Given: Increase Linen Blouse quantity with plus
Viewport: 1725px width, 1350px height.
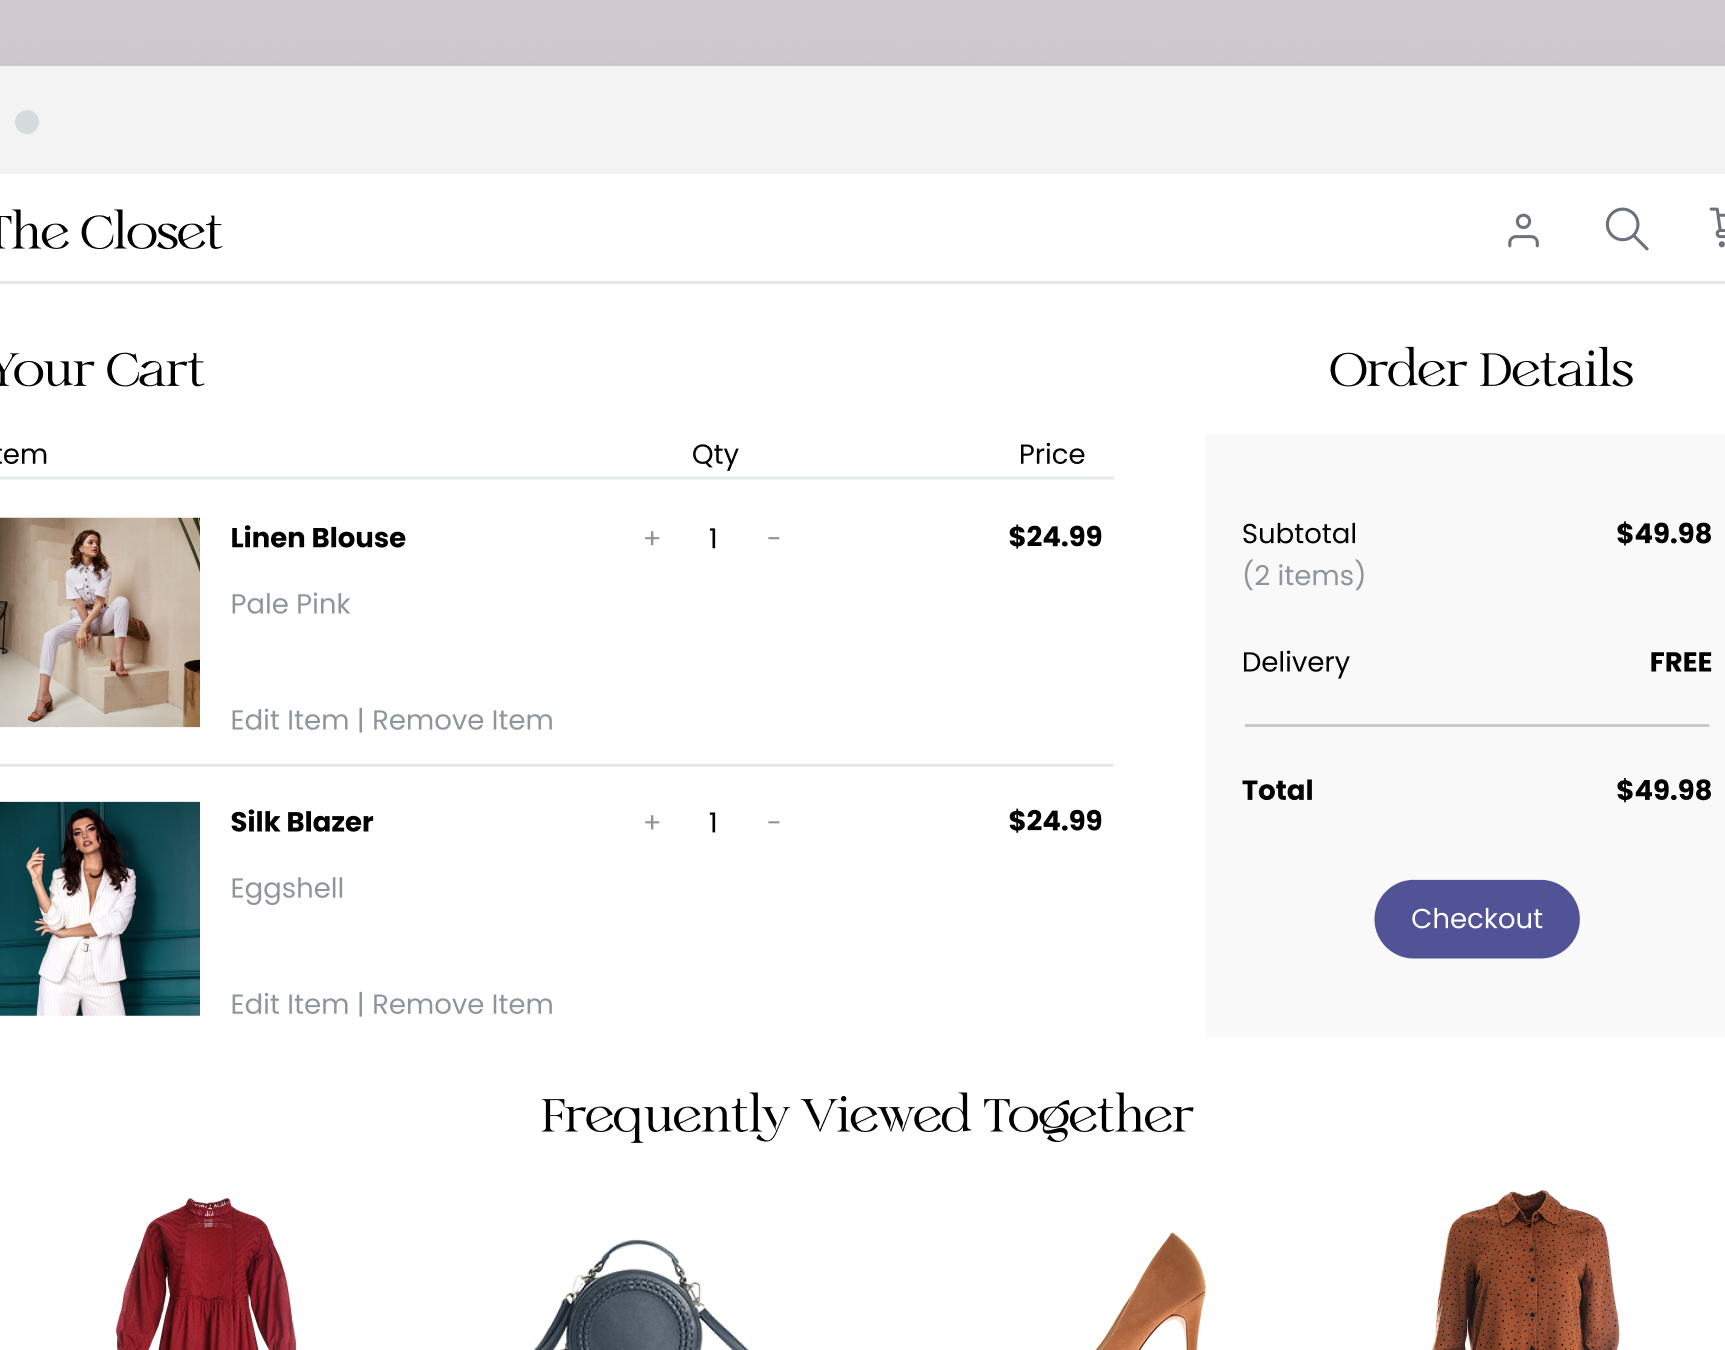Looking at the screenshot, I should click(652, 538).
